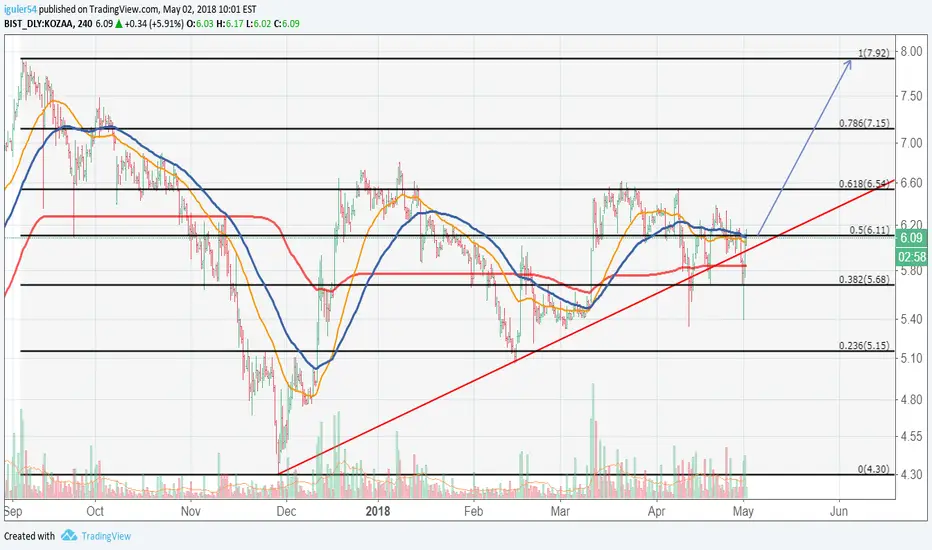The height and width of the screenshot is (550, 932).
Task: Click the 1(7.92) Fibonacci level label
Action: pos(874,53)
